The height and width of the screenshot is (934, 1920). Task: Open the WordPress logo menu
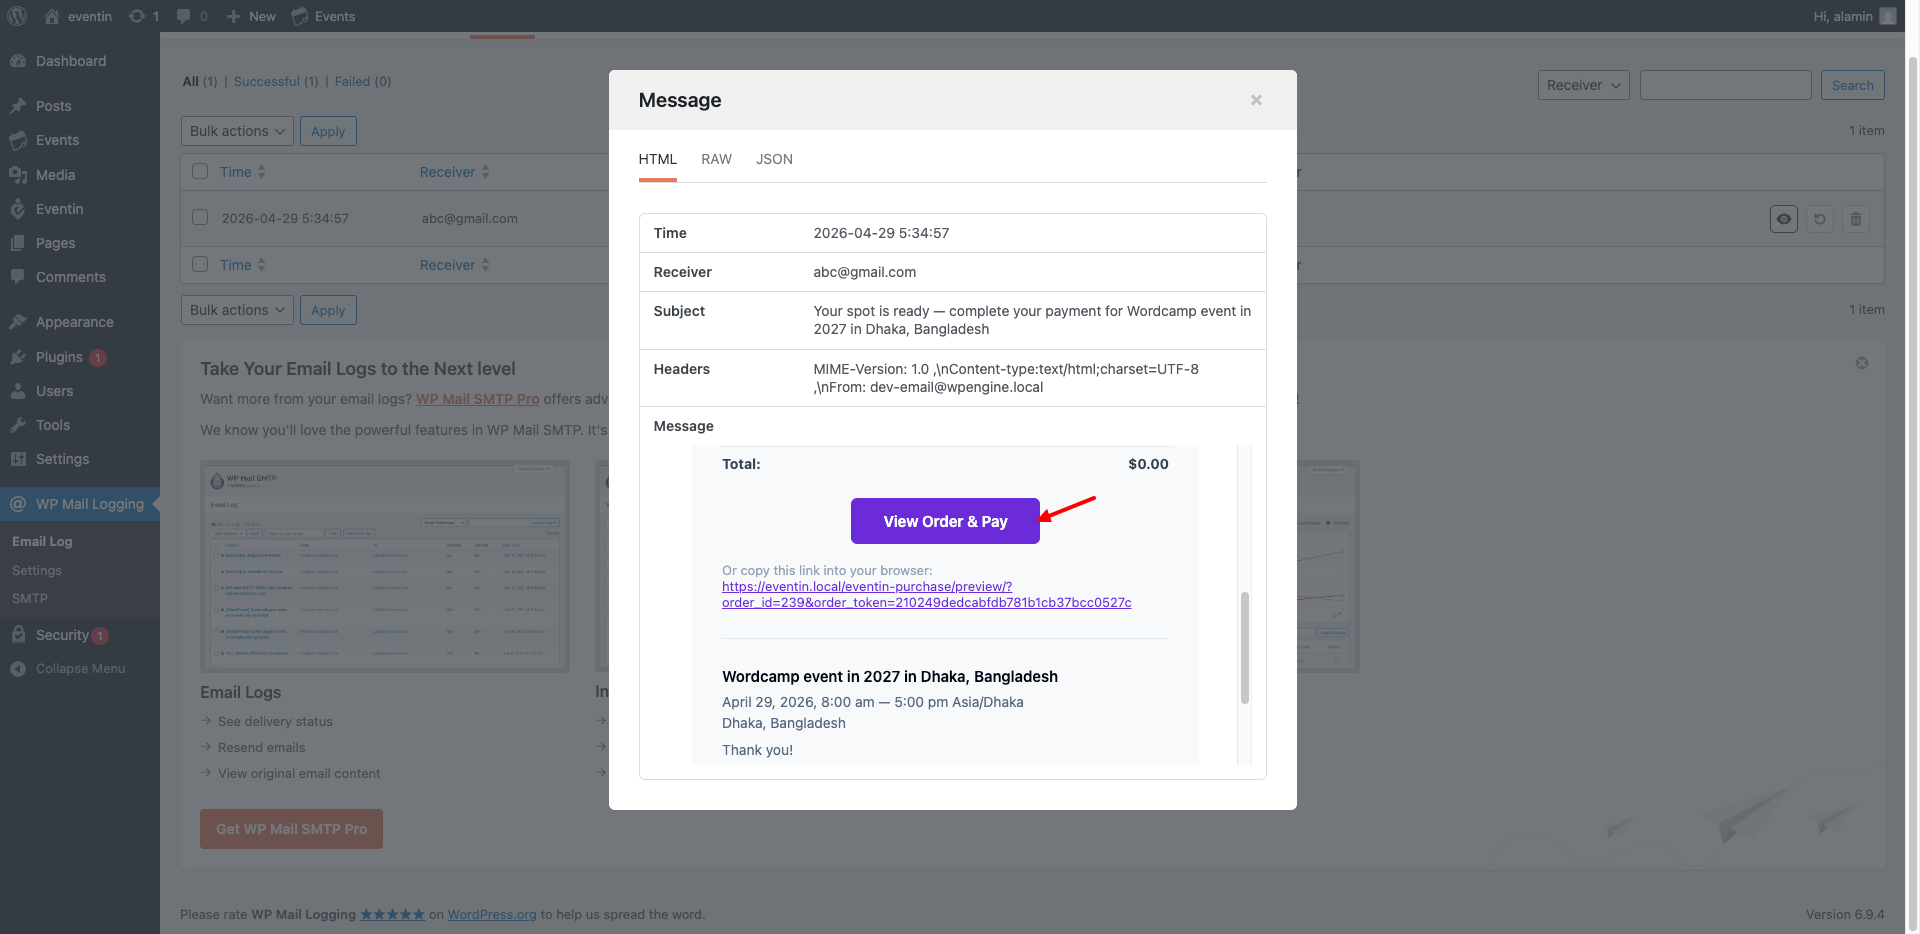(16, 16)
